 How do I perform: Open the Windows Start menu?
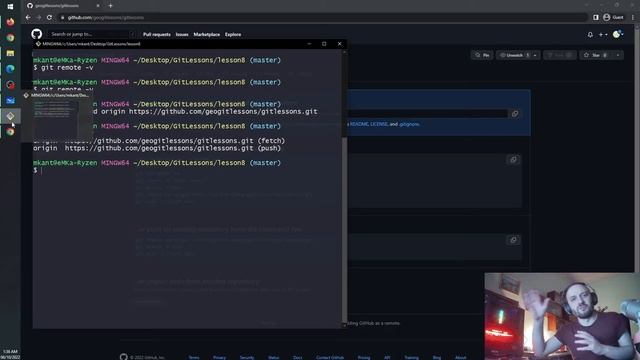point(10,7)
